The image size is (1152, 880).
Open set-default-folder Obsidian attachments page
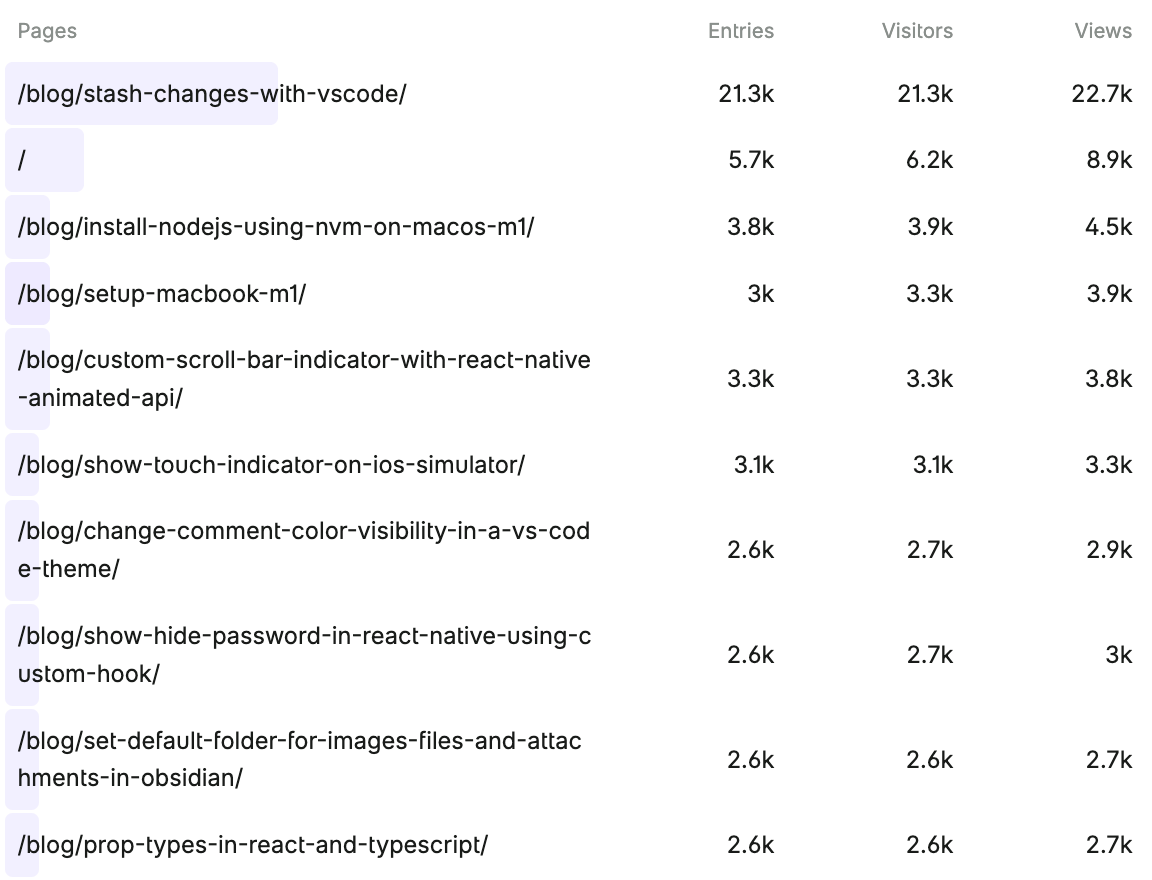tap(300, 759)
